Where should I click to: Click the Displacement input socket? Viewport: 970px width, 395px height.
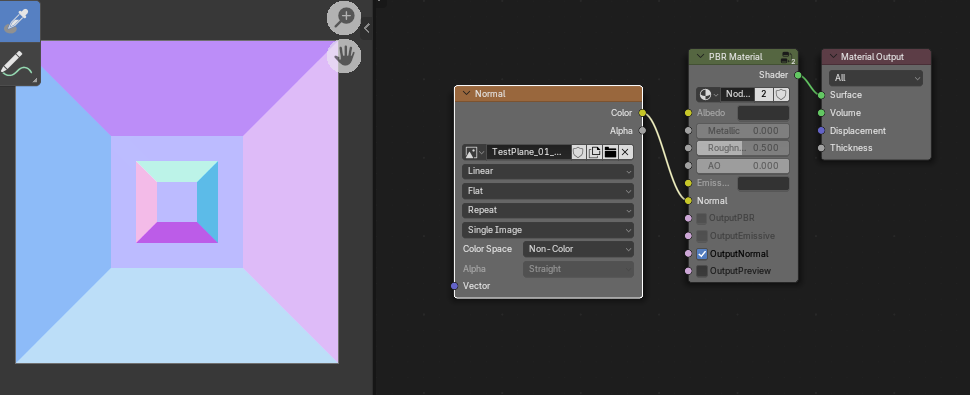[821, 130]
